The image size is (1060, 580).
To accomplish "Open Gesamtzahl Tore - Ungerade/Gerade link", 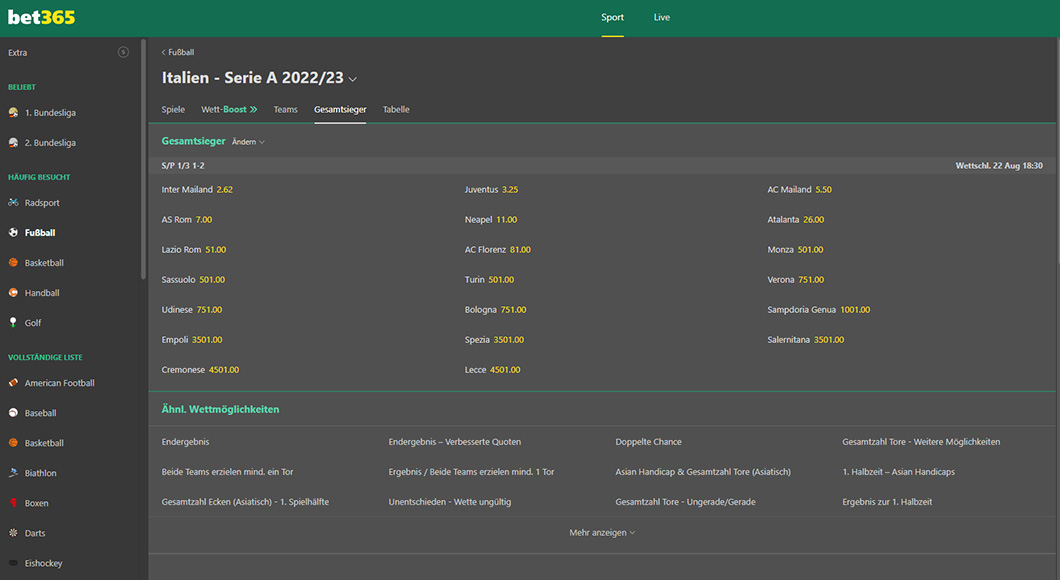I will [x=685, y=502].
